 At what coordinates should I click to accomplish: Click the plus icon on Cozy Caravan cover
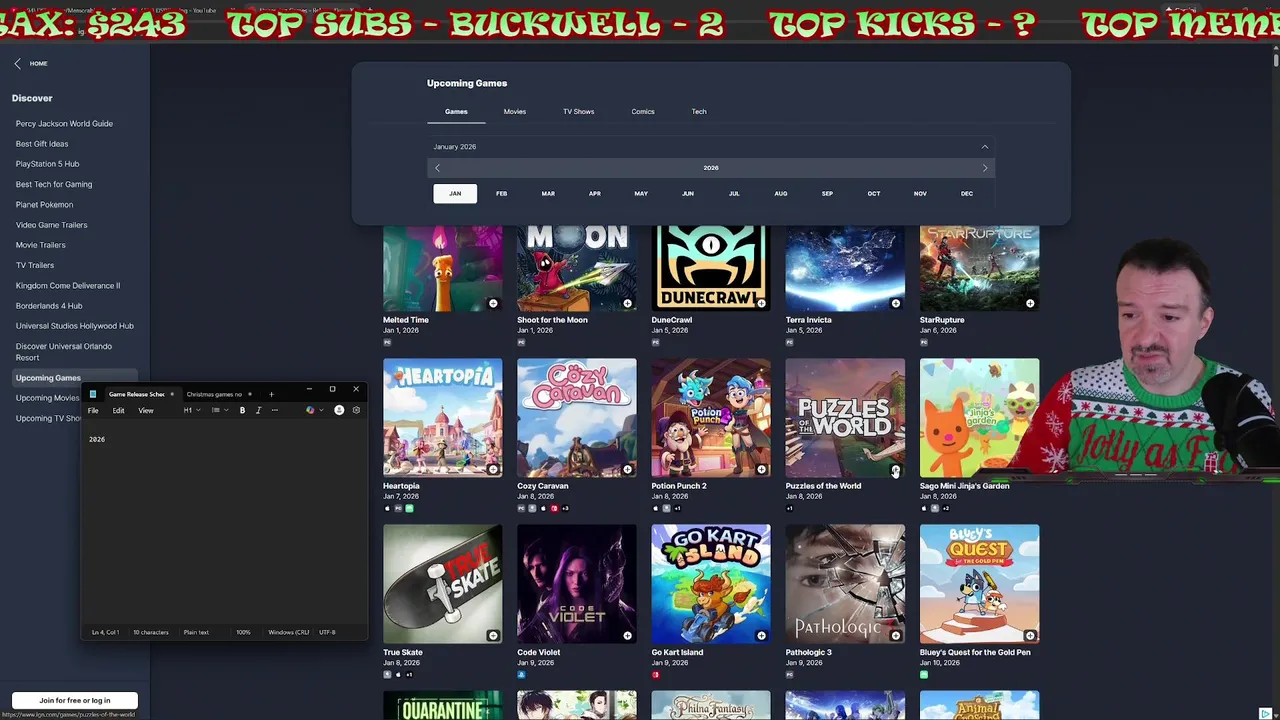click(x=627, y=469)
